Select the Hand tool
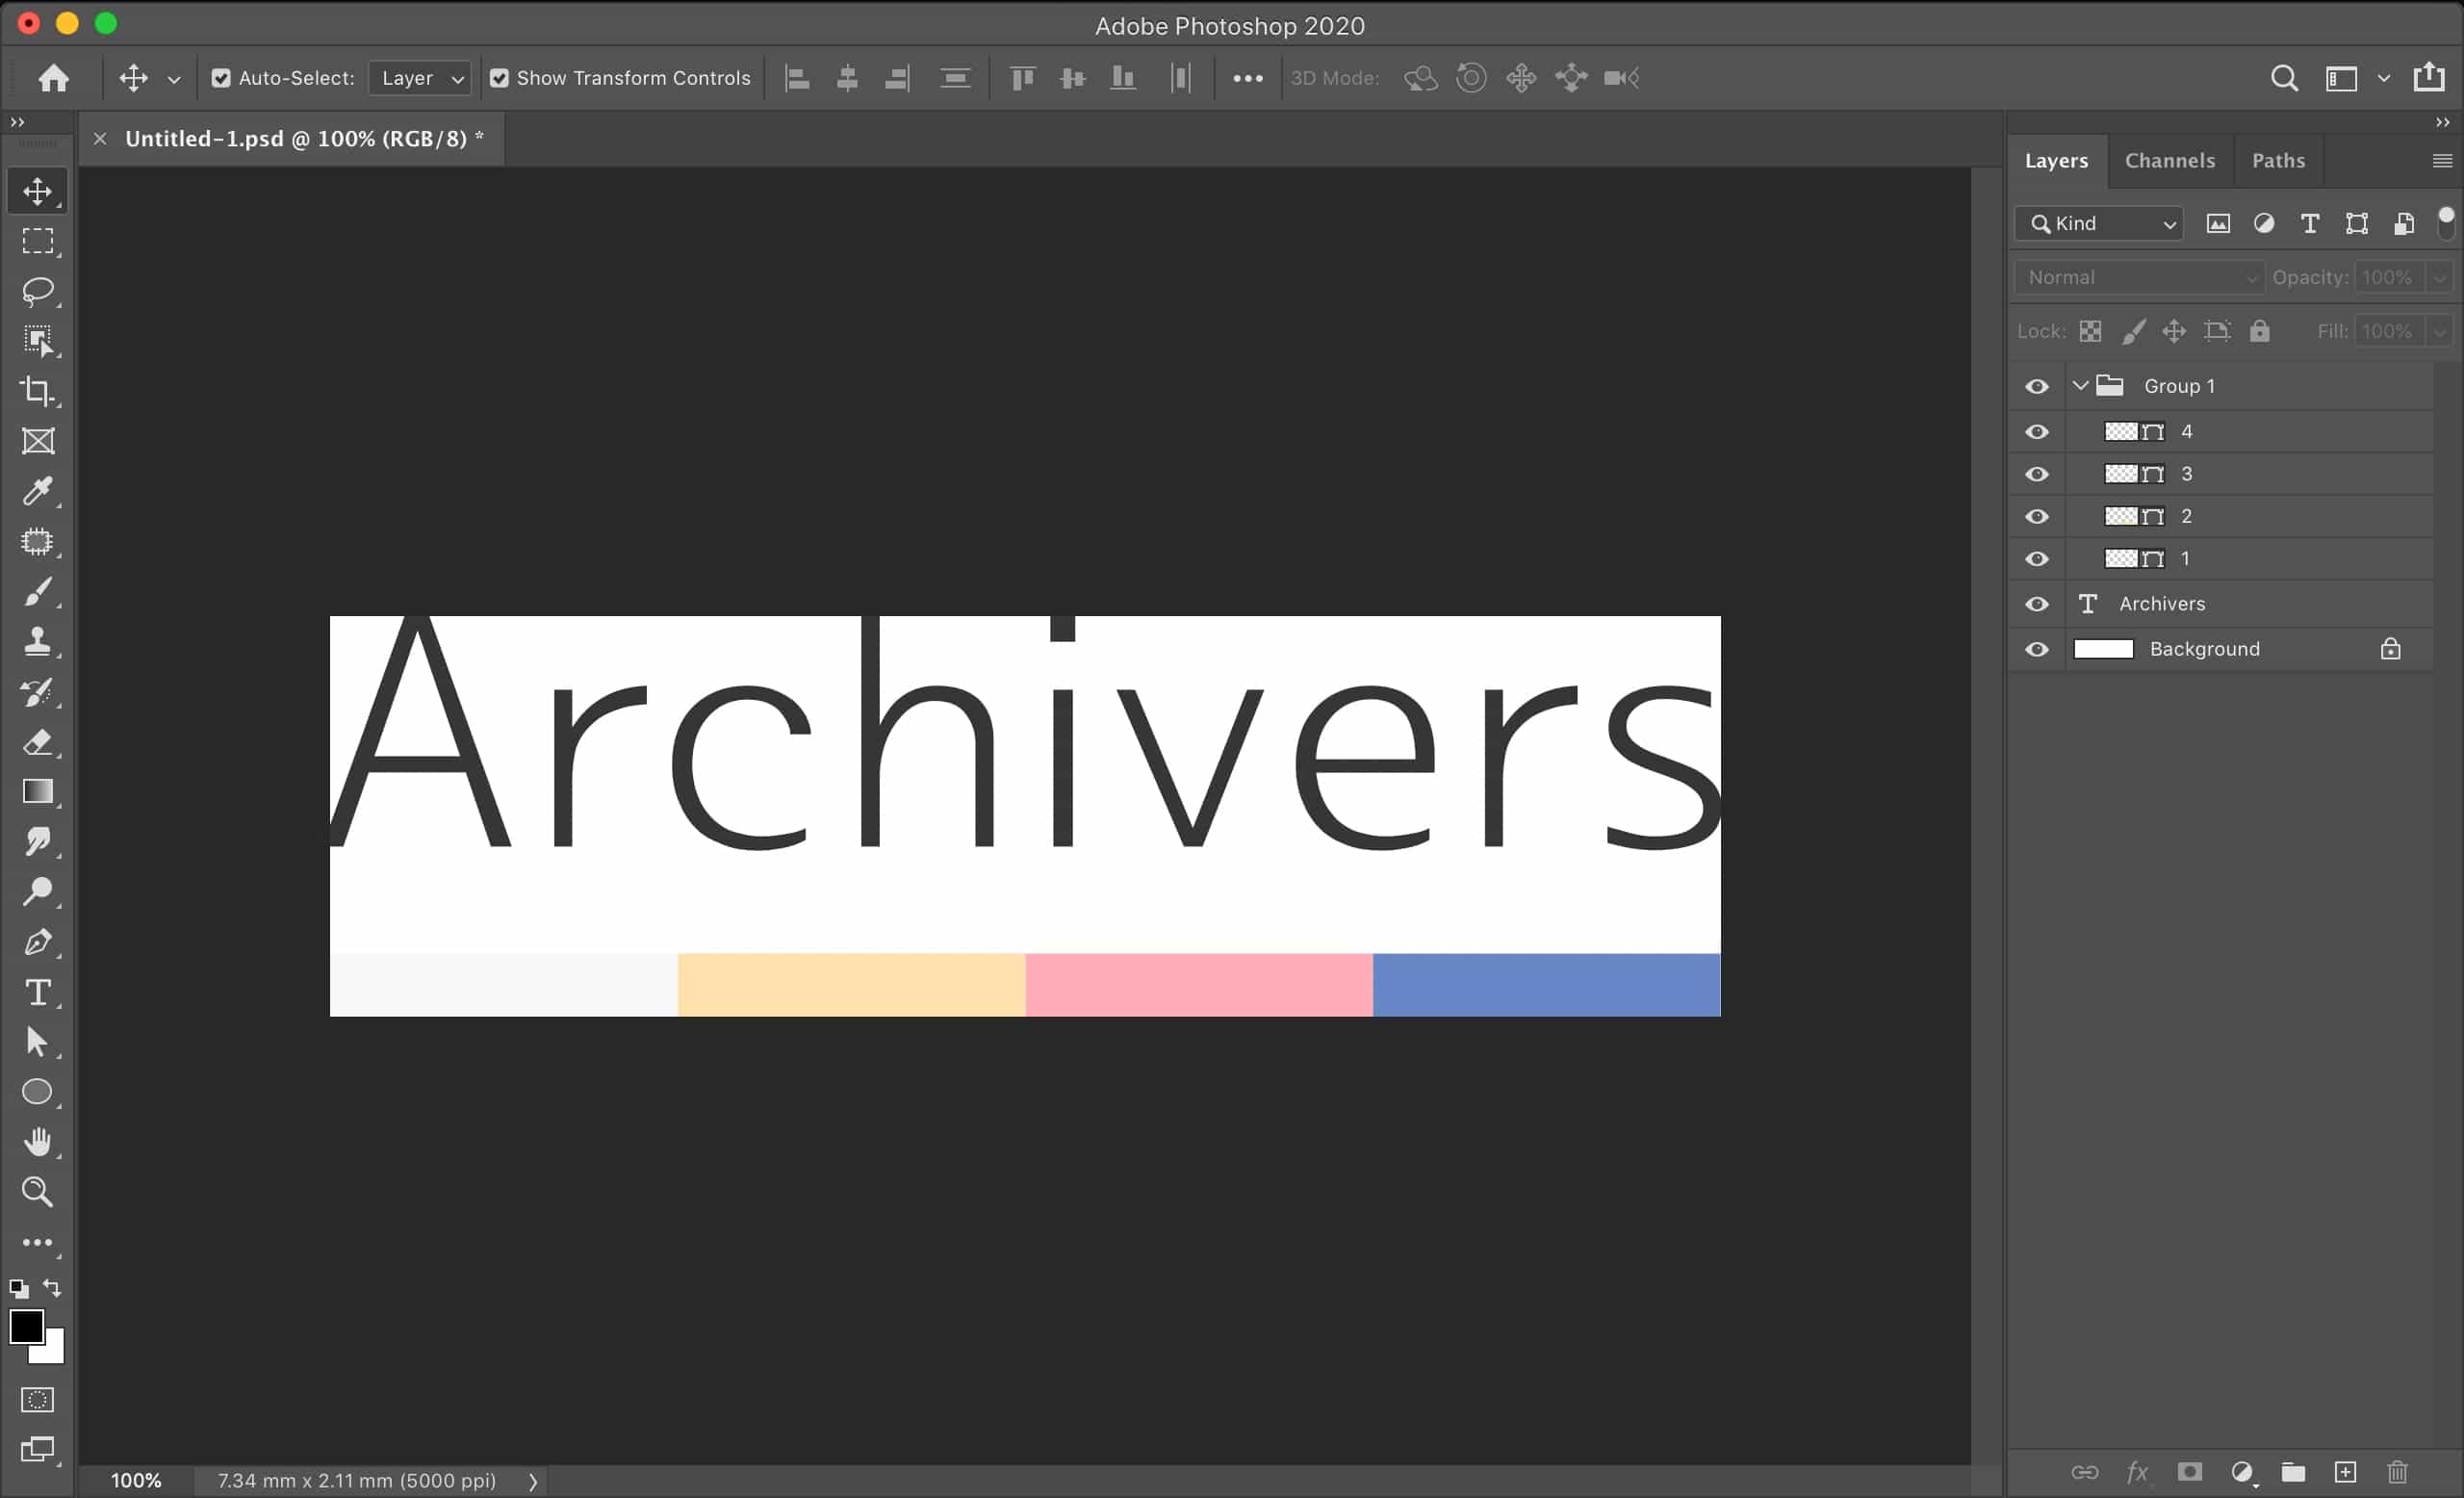This screenshot has height=1498, width=2464. tap(38, 1142)
